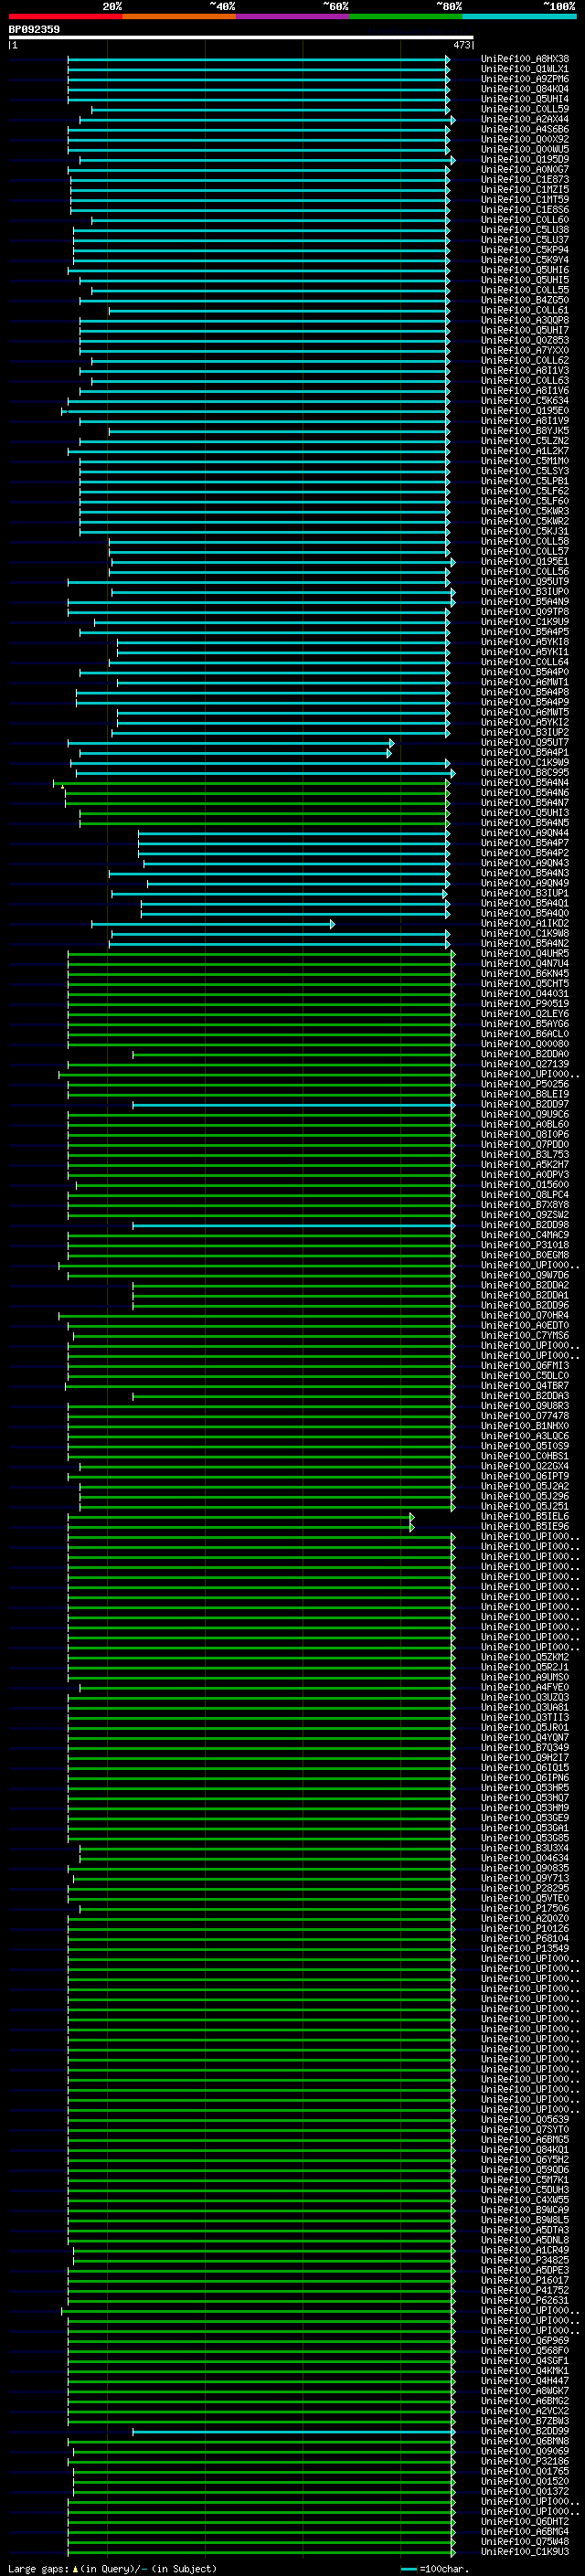Viewport: 585px width, 2576px height.
Task: Select hit label UniRef100_C0LL61
Action: pyautogui.click(x=525, y=310)
